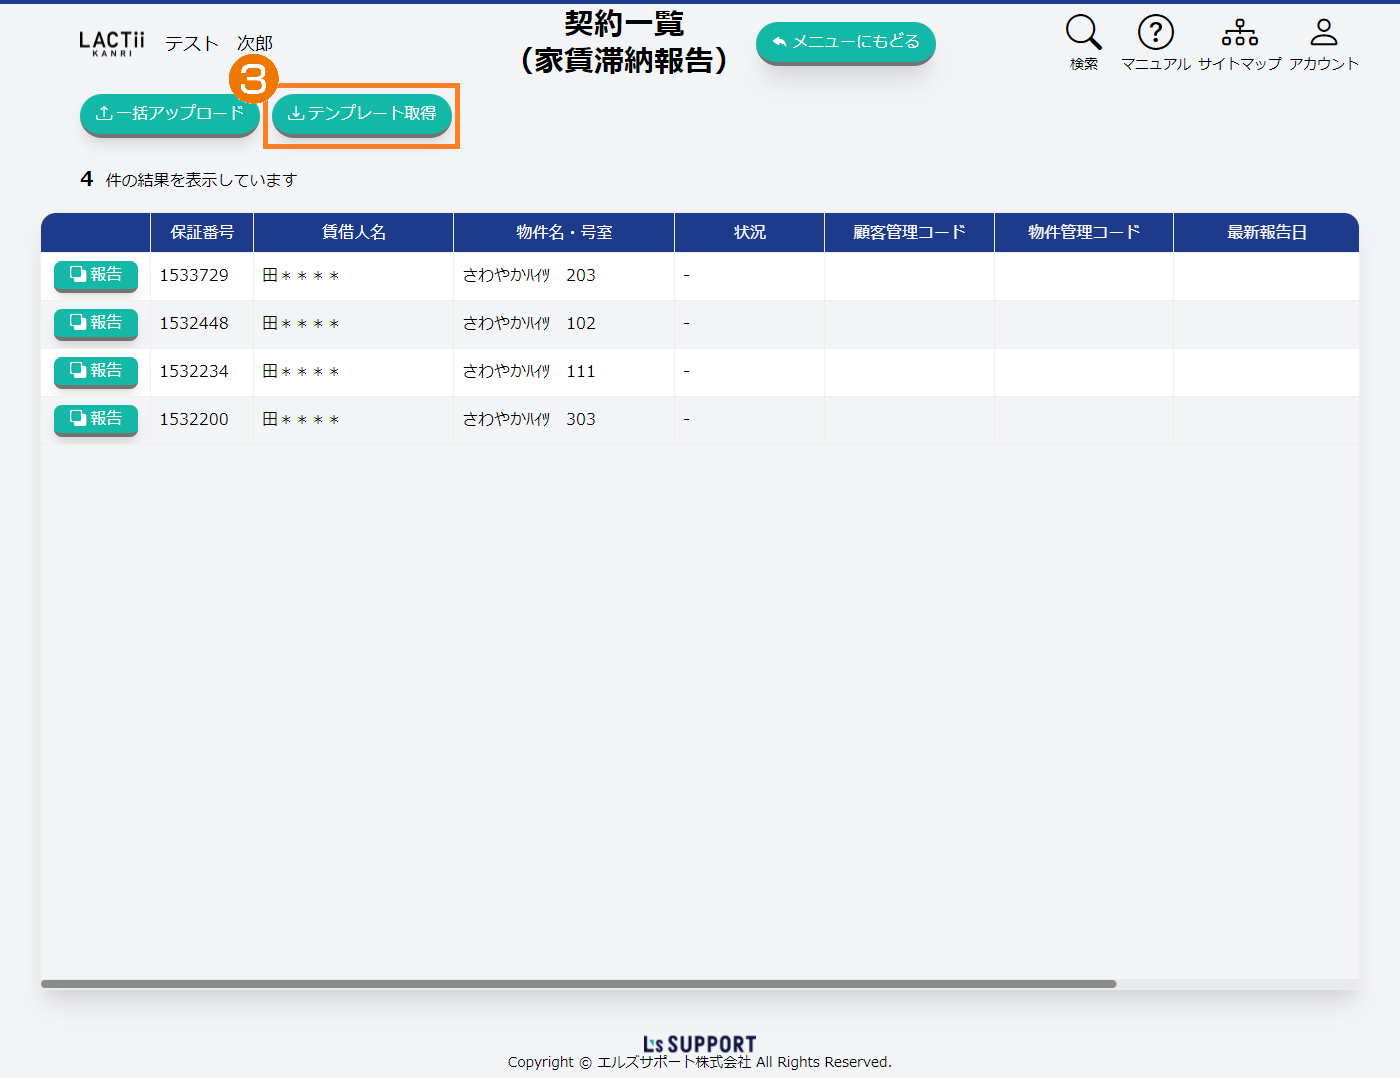The width and height of the screenshot is (1400, 1078).
Task: Click the 最新報告日 column header
Action: point(1266,232)
